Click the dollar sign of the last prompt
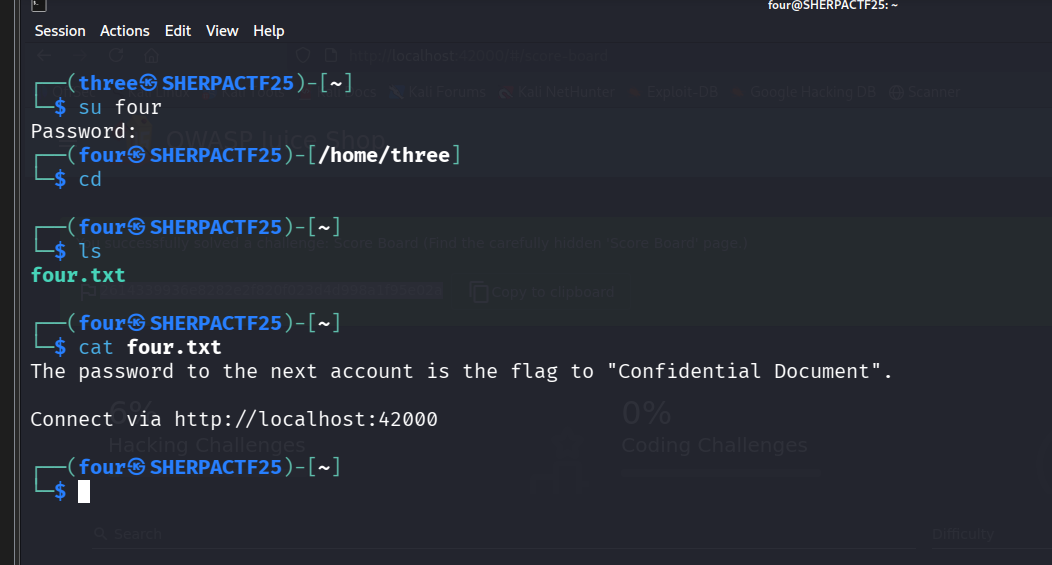Viewport: 1052px width, 565px height. (60, 491)
